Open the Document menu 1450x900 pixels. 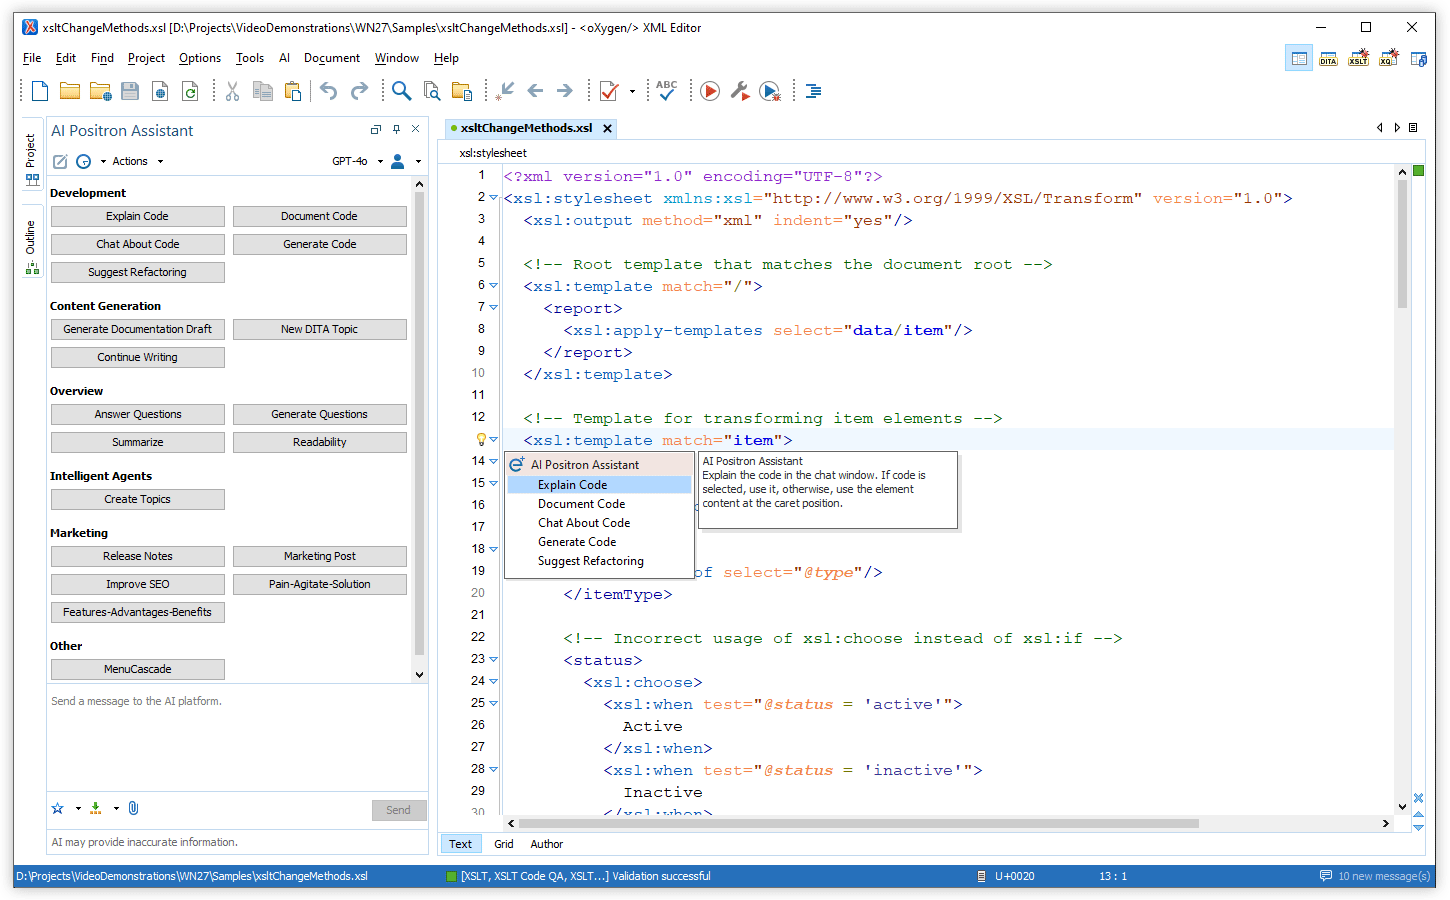(332, 58)
